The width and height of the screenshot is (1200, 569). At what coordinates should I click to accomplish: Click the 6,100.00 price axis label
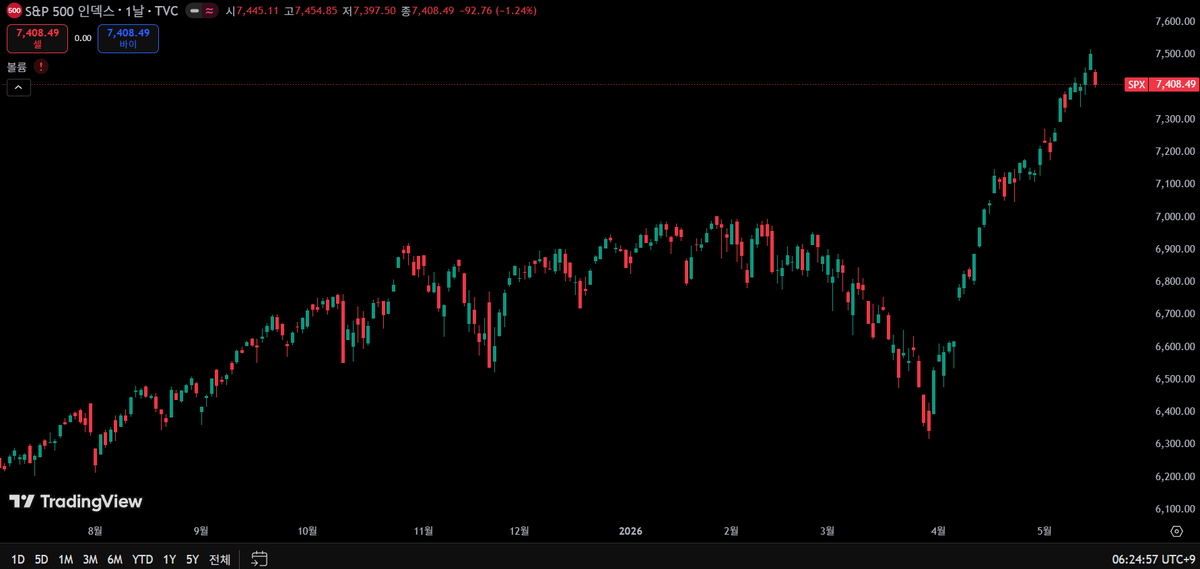pyautogui.click(x=1175, y=509)
